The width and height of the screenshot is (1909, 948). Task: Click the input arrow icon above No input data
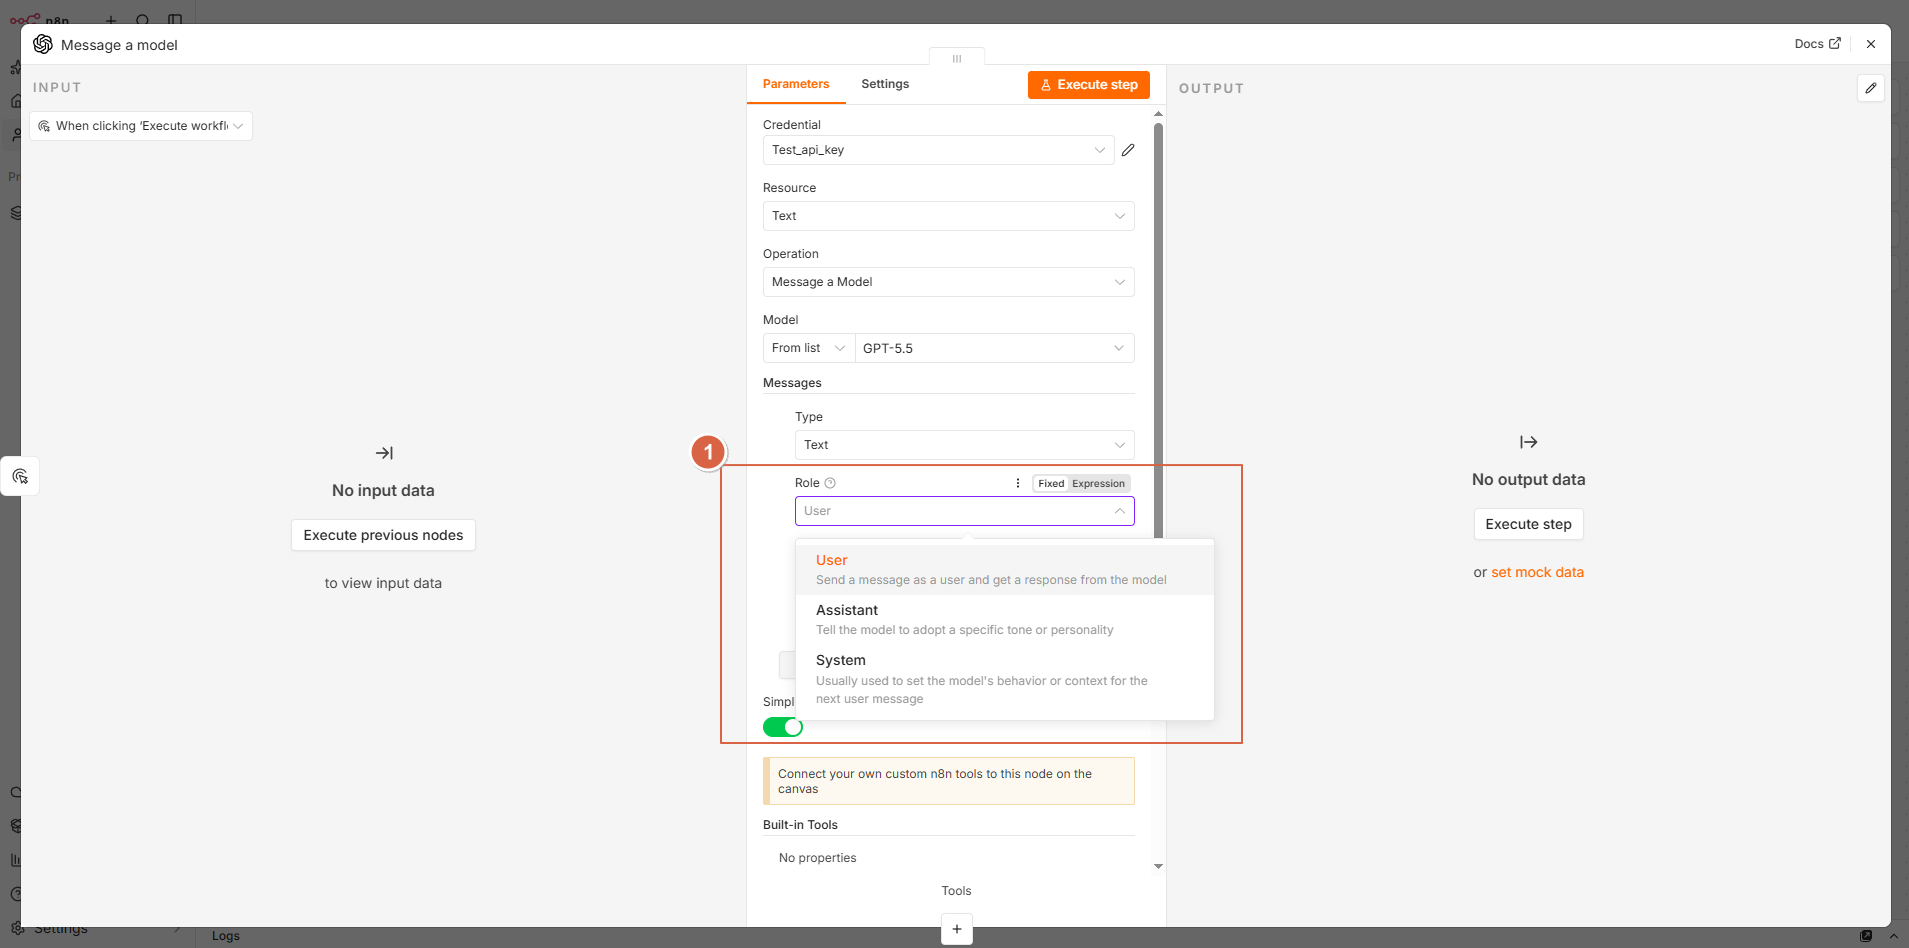pos(384,453)
